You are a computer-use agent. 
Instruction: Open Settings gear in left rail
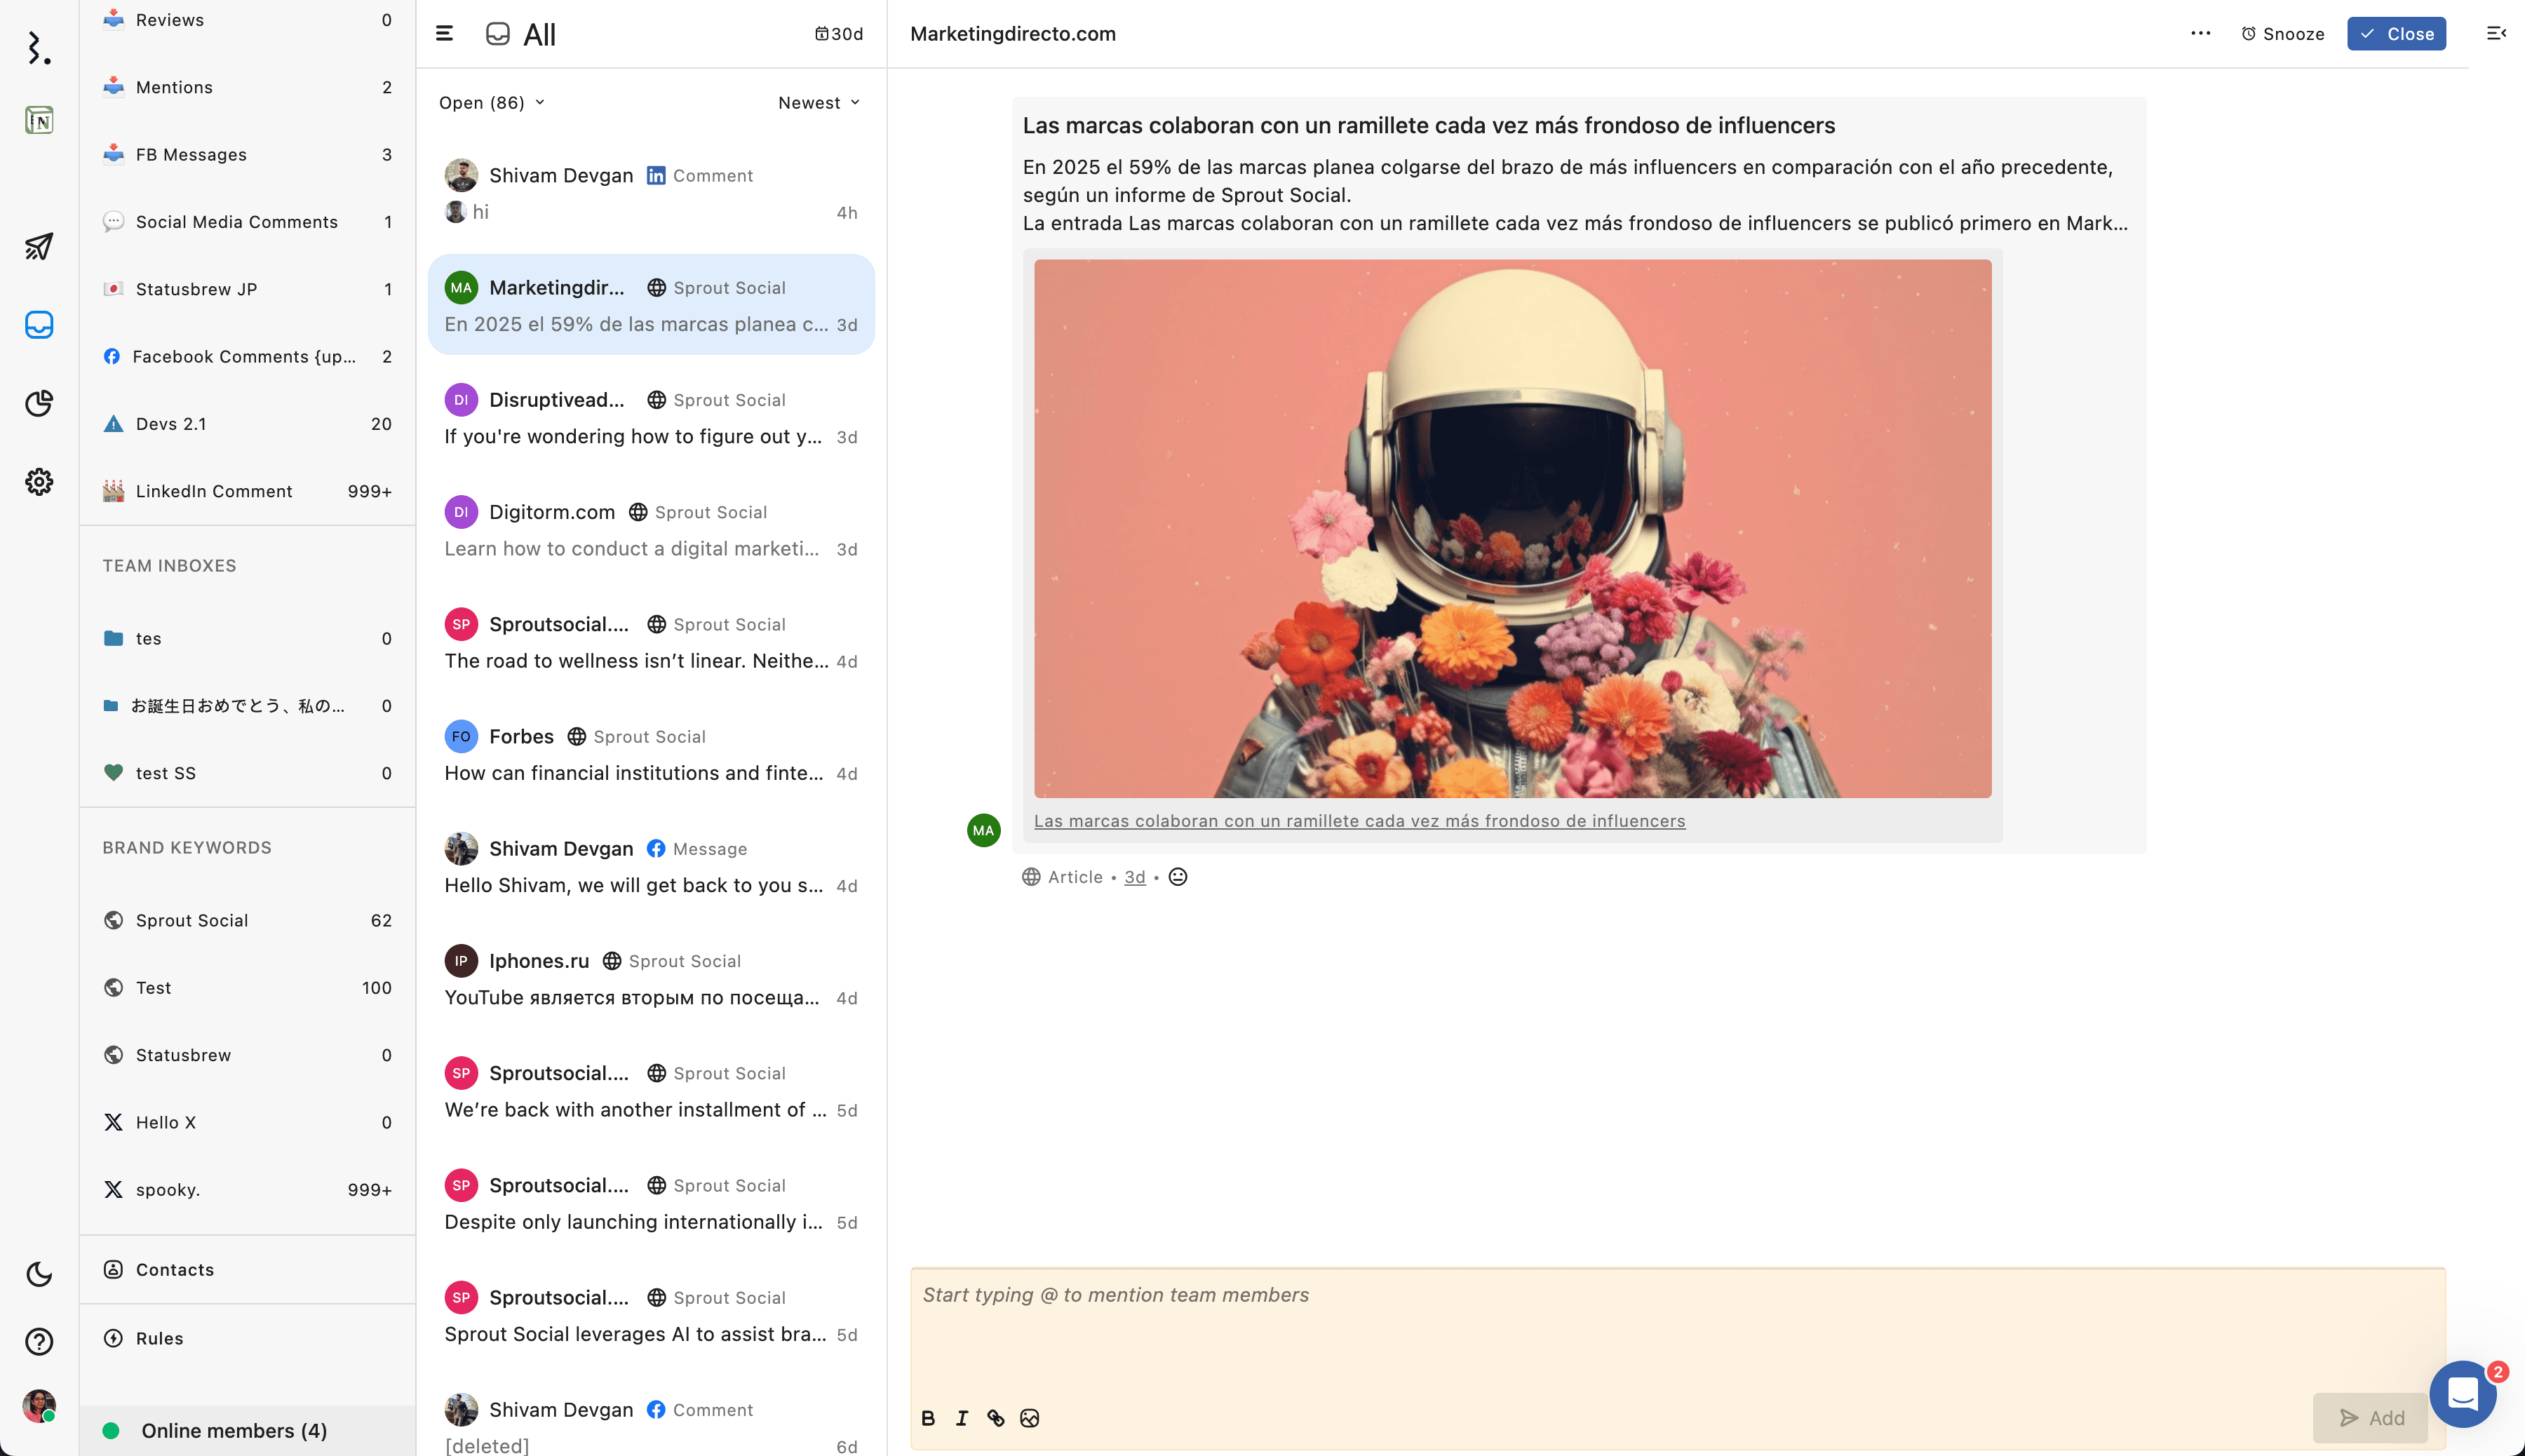(x=39, y=482)
